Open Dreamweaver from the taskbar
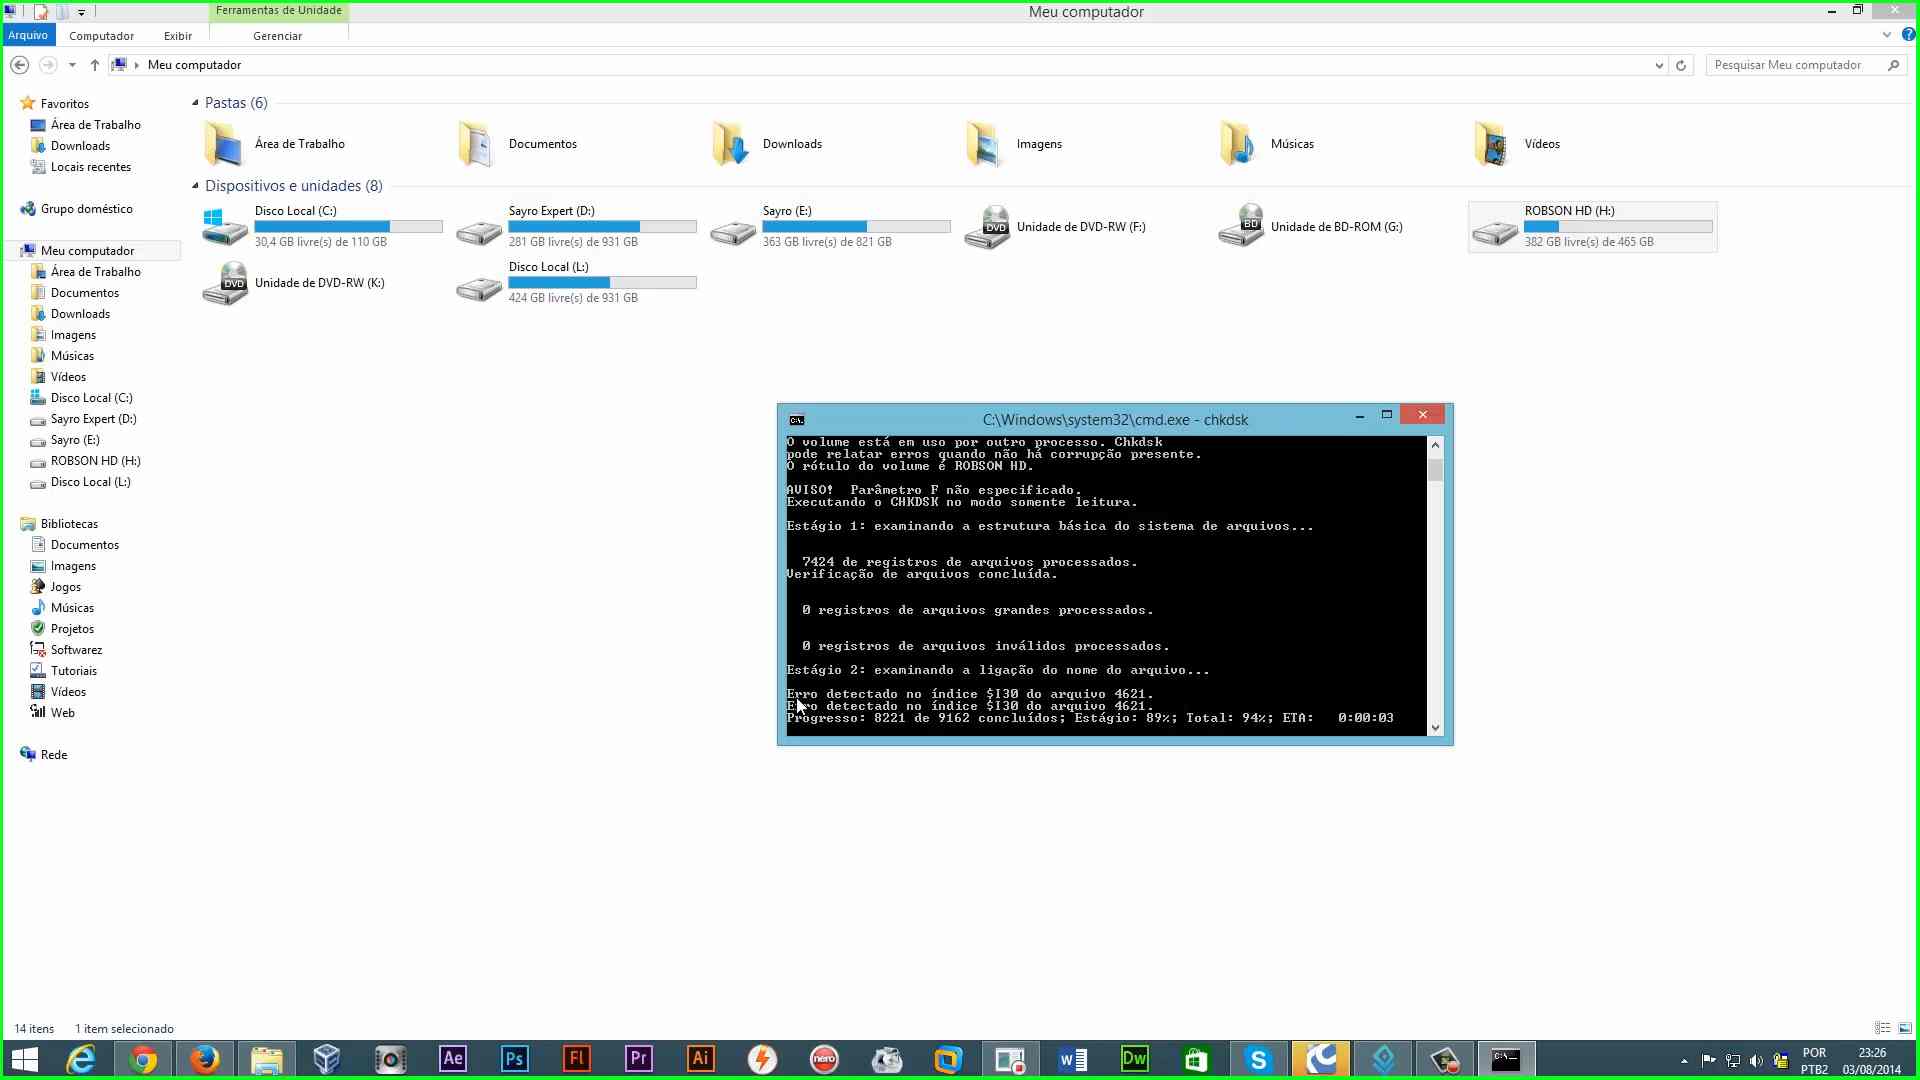The height and width of the screenshot is (1080, 1920). point(1135,1058)
